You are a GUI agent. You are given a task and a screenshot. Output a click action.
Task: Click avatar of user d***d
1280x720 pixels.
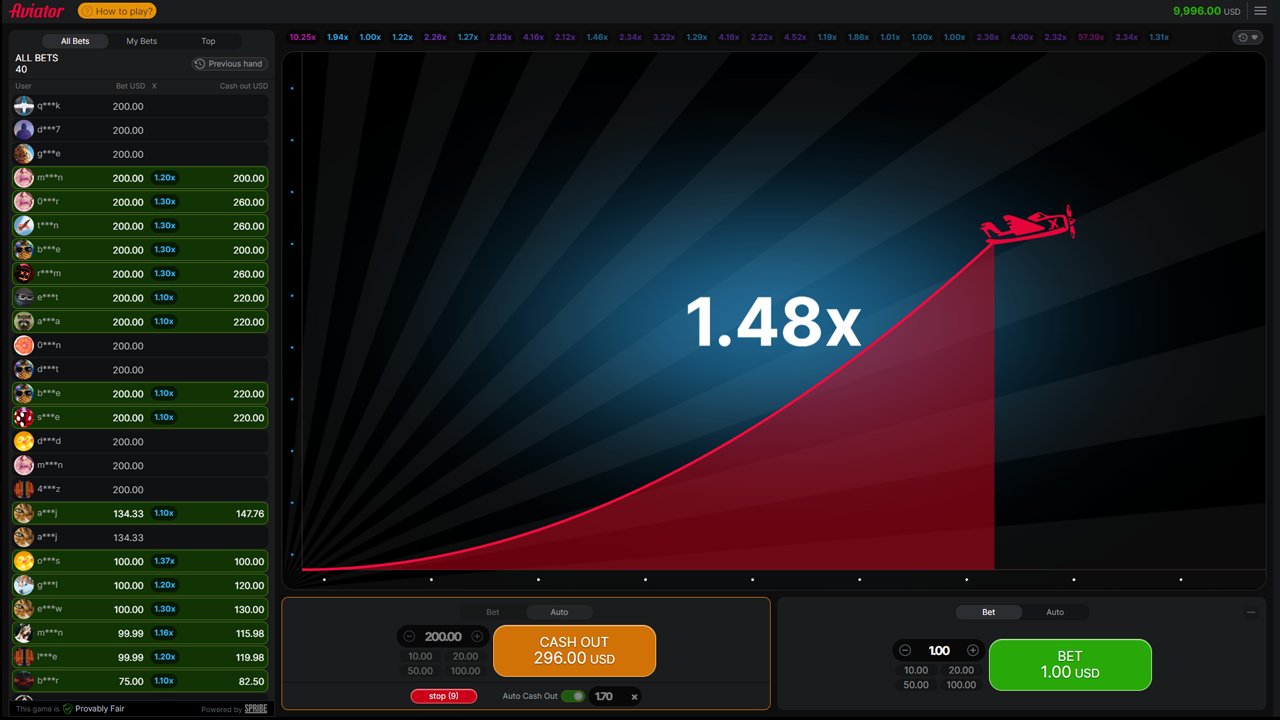pyautogui.click(x=24, y=442)
